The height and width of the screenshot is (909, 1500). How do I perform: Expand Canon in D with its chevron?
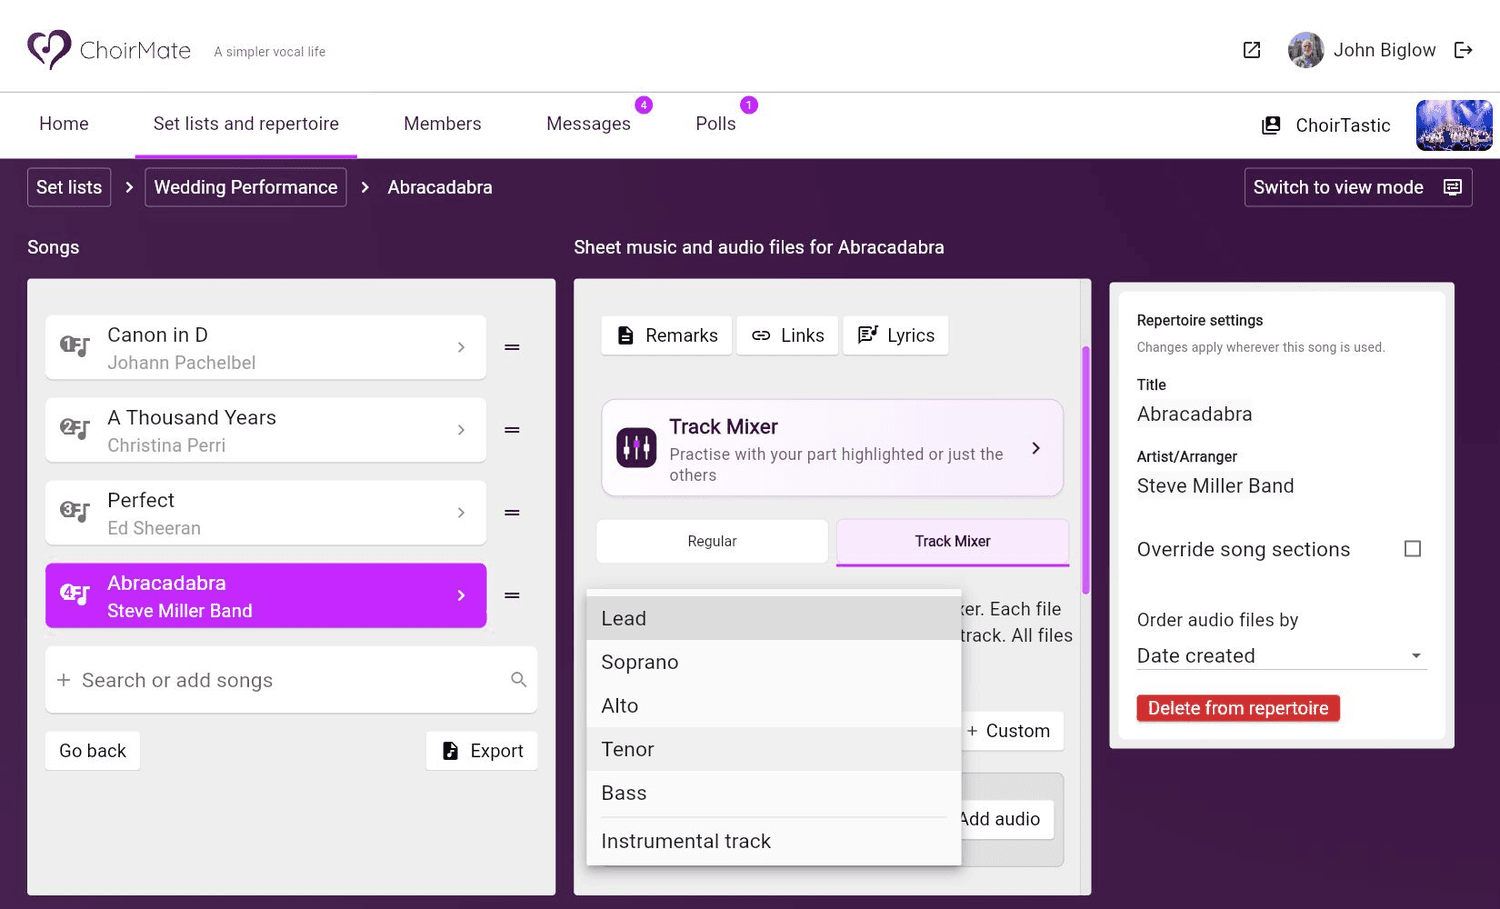[461, 347]
